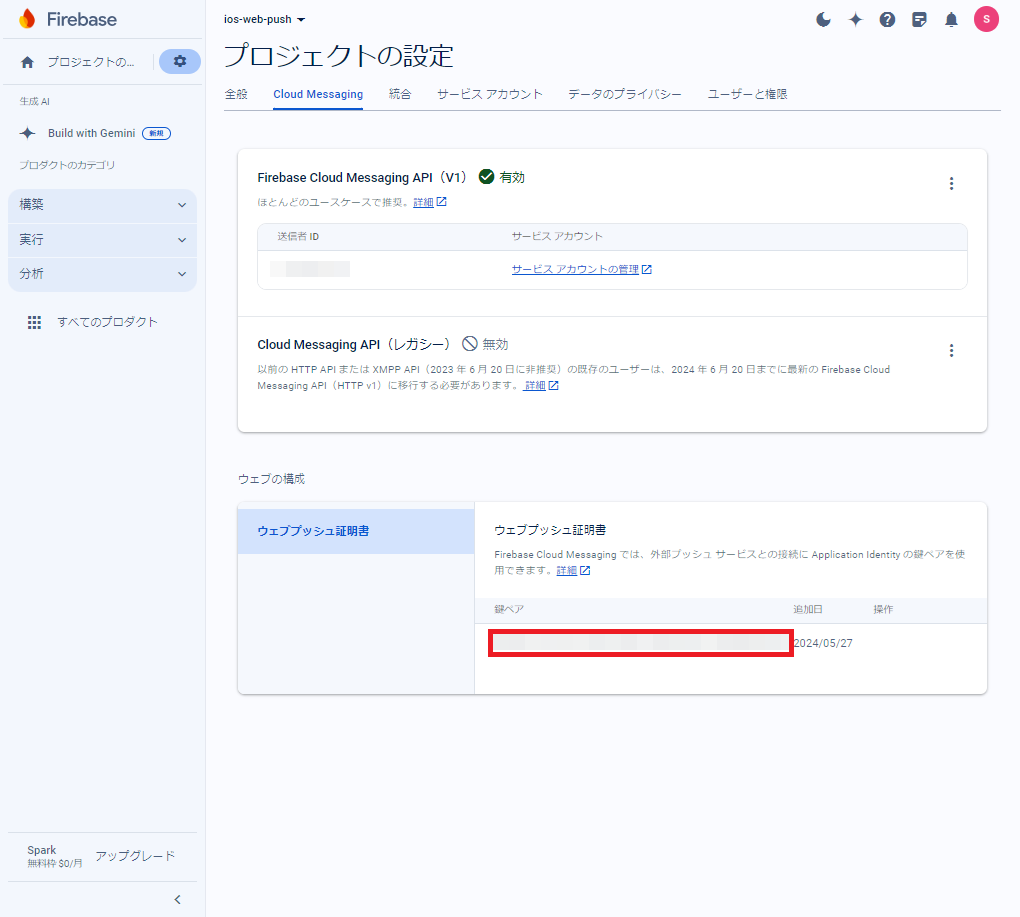1020x917 pixels.
Task: Open the kebab menu on the legacy API card
Action: tap(951, 350)
